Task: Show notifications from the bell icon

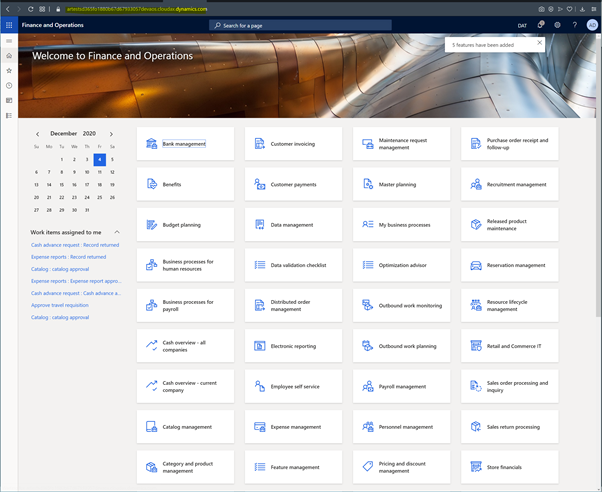Action: 541,25
